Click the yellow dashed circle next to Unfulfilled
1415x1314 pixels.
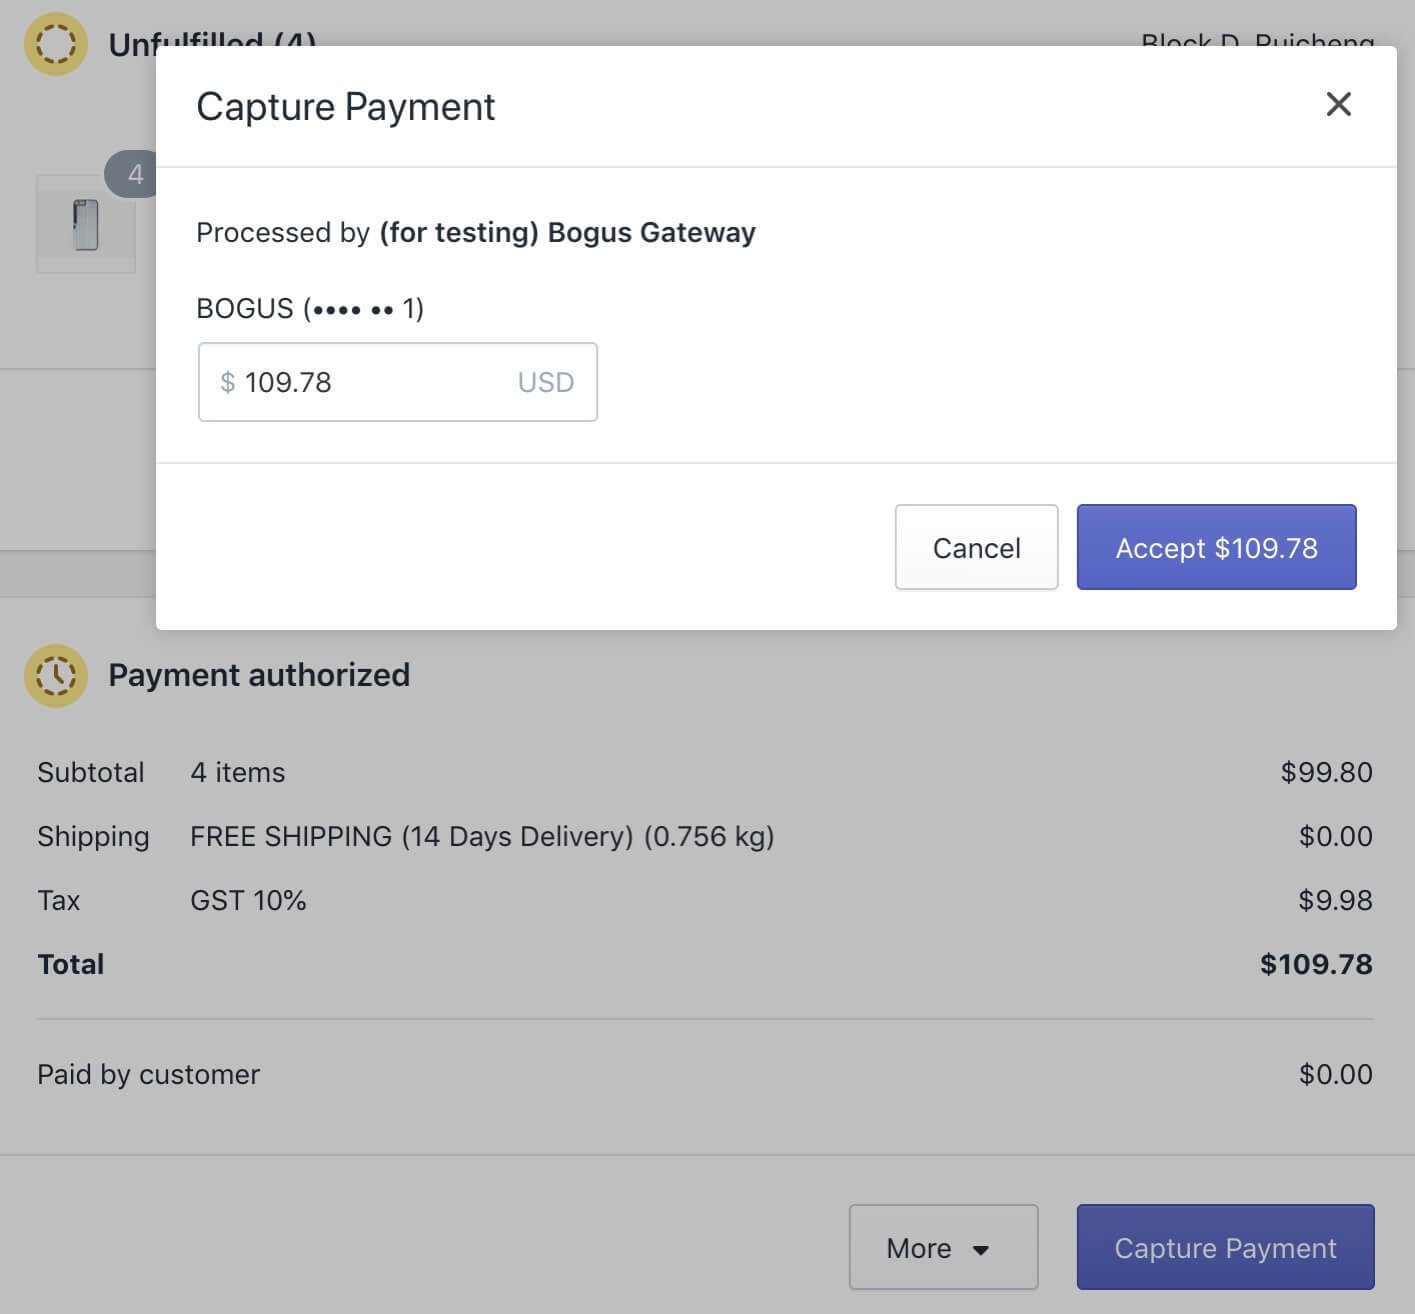point(56,43)
